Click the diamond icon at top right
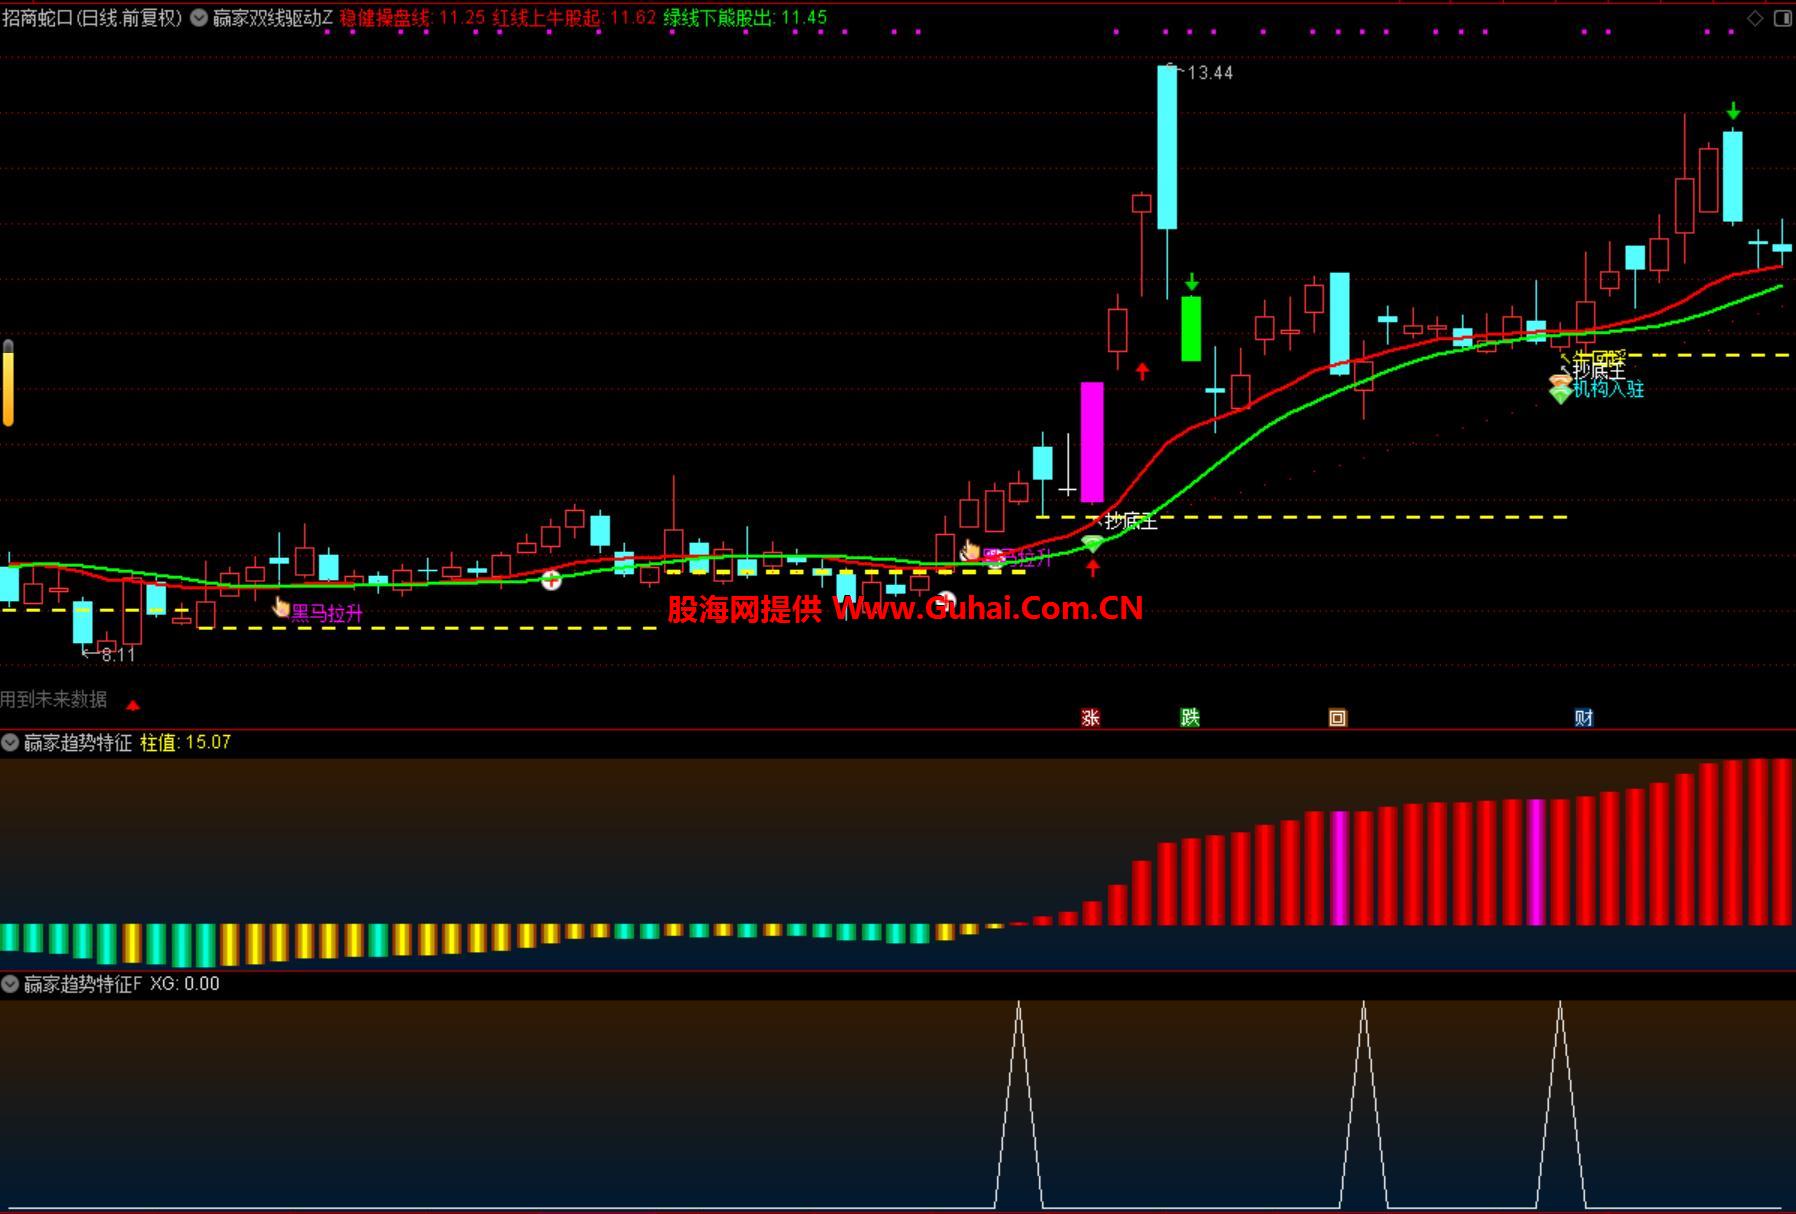 pos(1755,18)
